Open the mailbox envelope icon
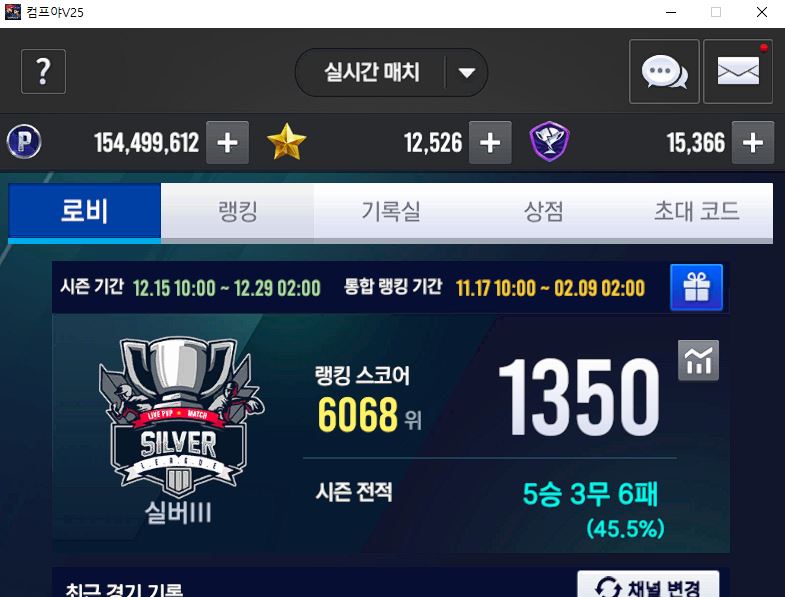The image size is (785, 597). (x=738, y=72)
